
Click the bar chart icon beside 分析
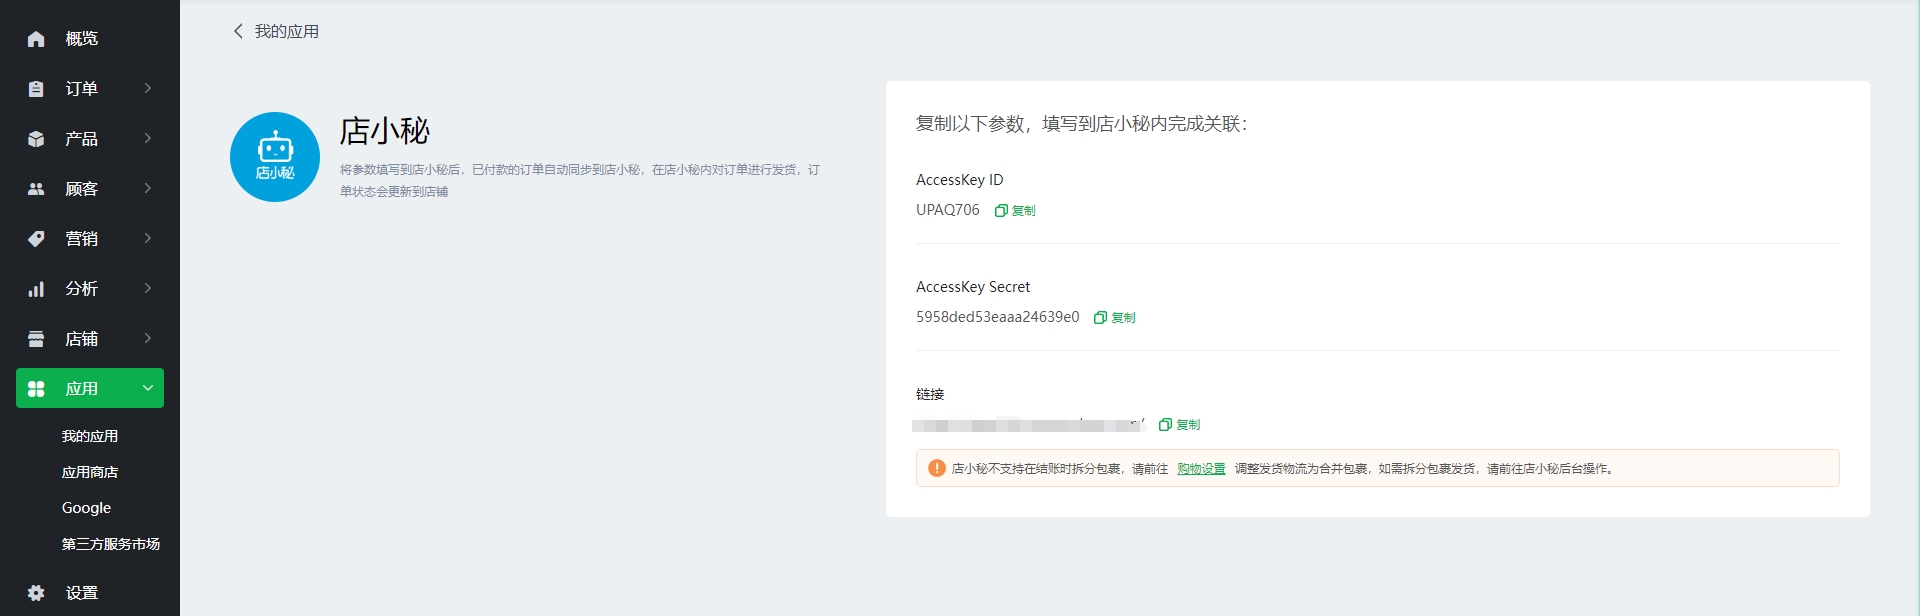click(36, 289)
